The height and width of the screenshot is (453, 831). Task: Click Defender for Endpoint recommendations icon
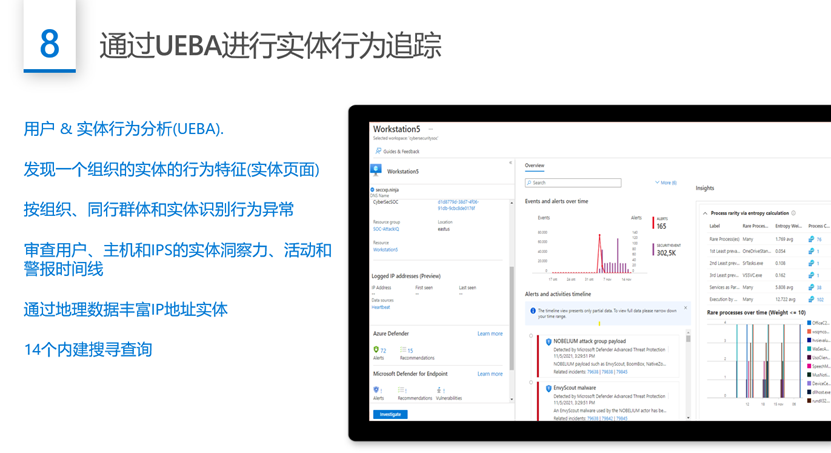401,390
